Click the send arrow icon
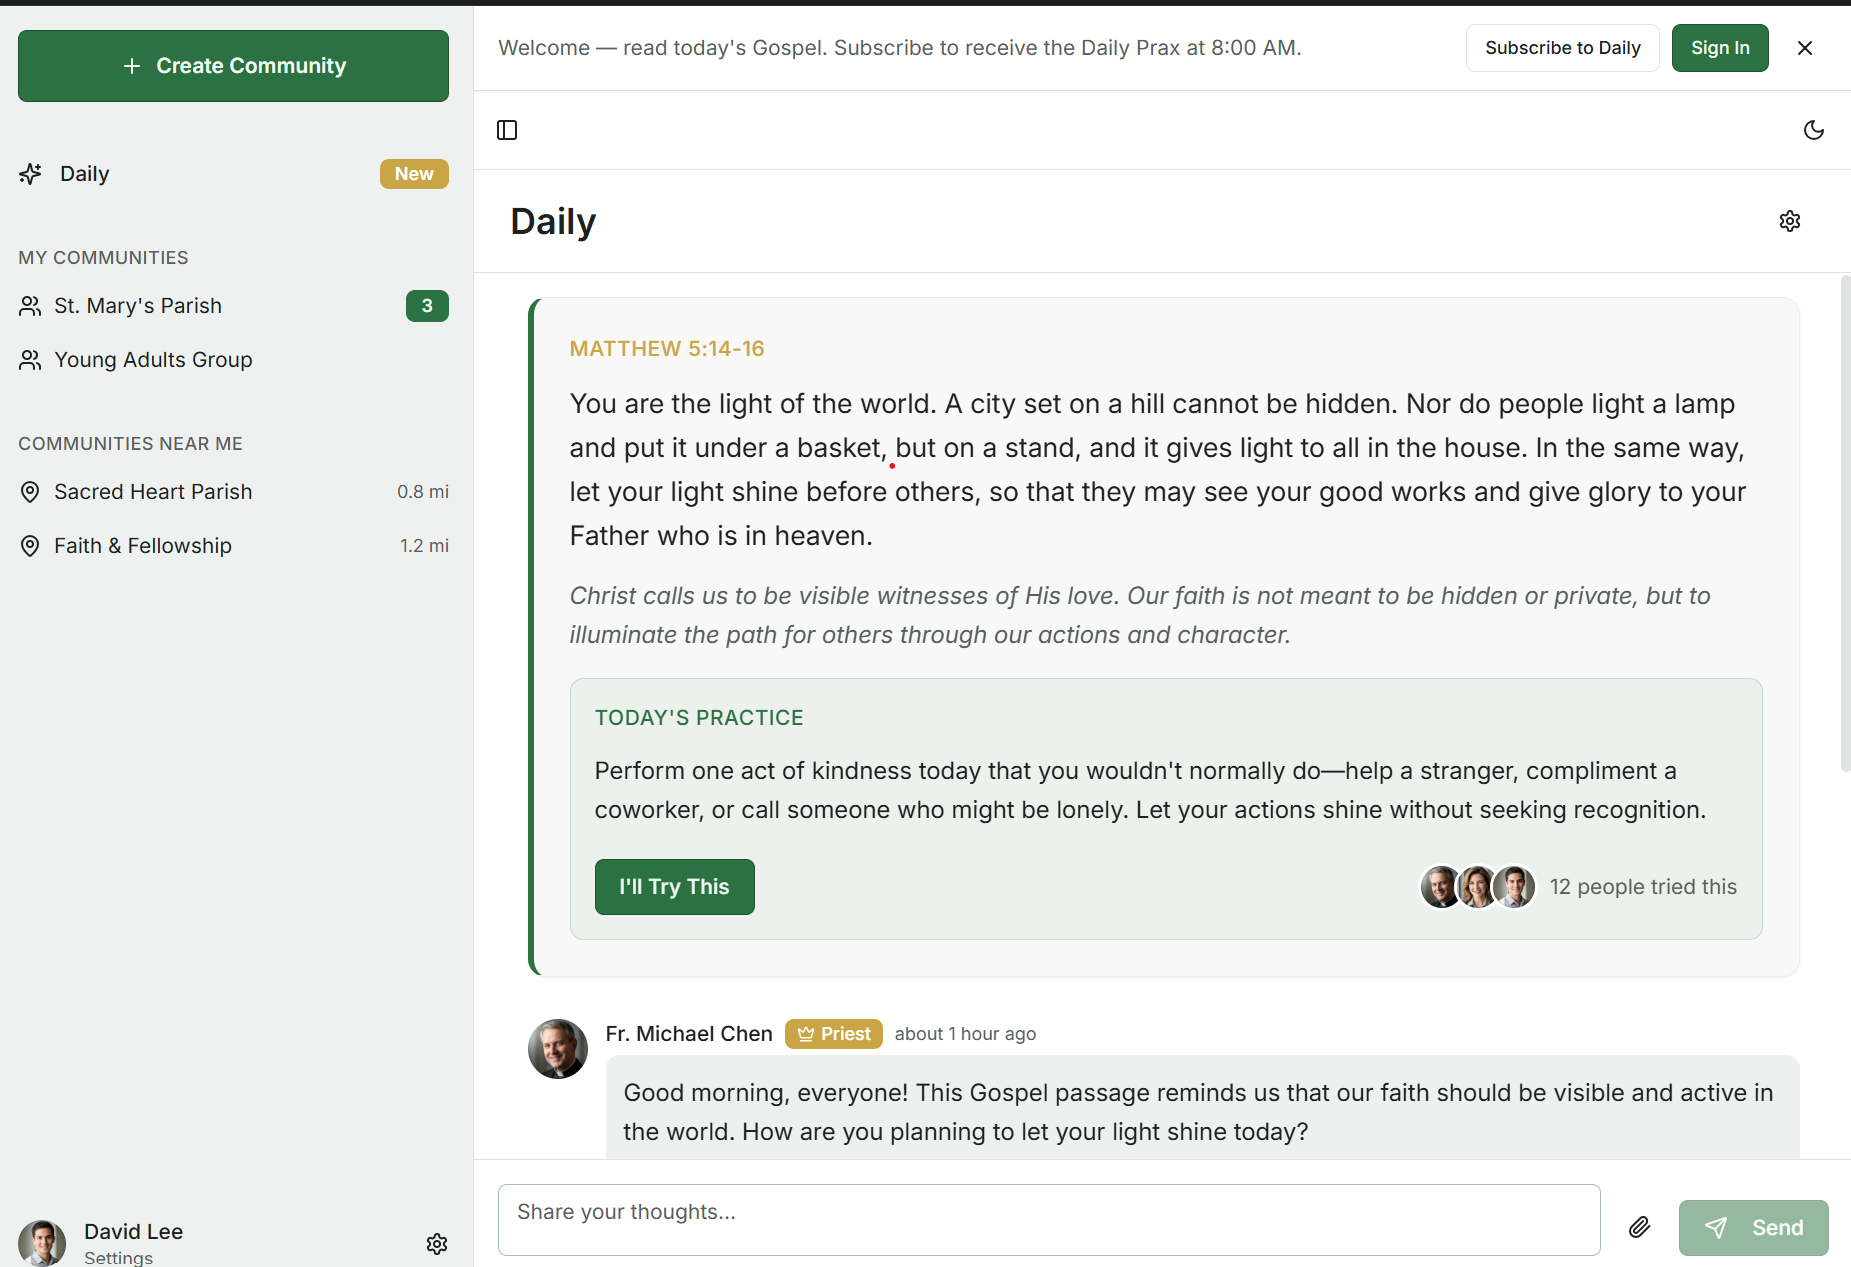Viewport: 1851px width, 1267px height. point(1717,1227)
